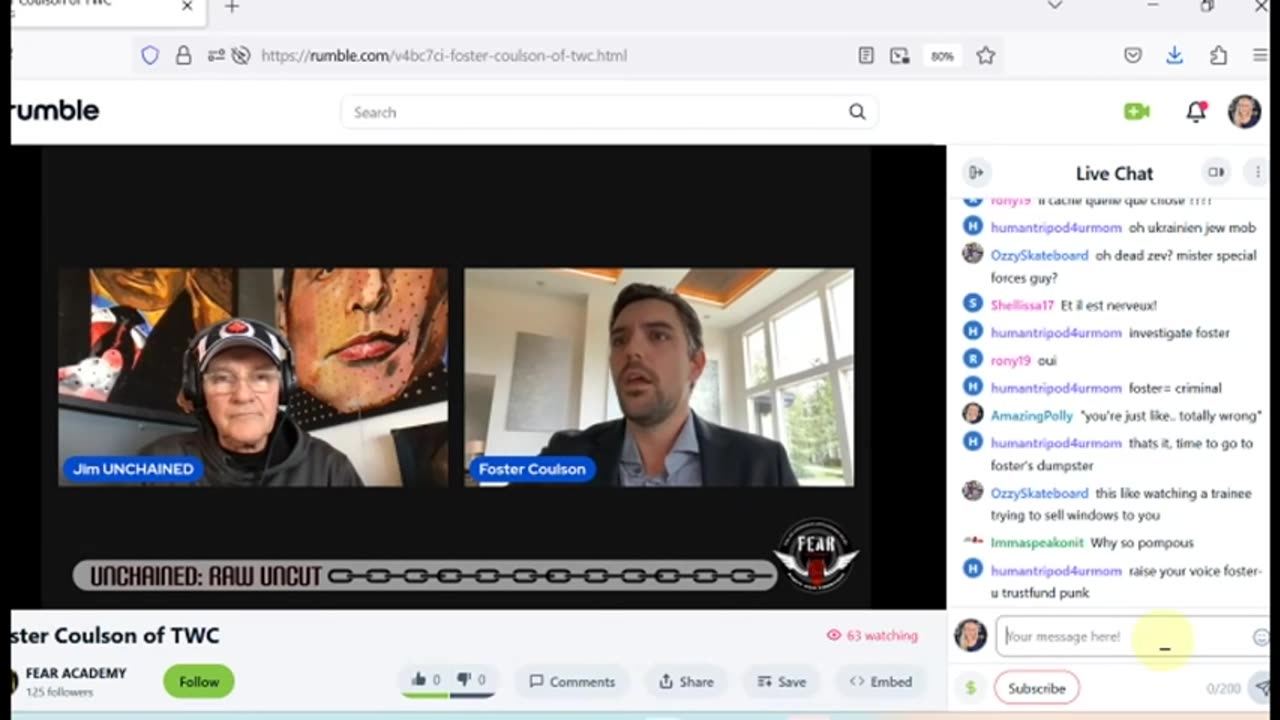Viewport: 1280px width, 720px height.
Task: Click rony19's 'oui' message username
Action: point(1010,360)
